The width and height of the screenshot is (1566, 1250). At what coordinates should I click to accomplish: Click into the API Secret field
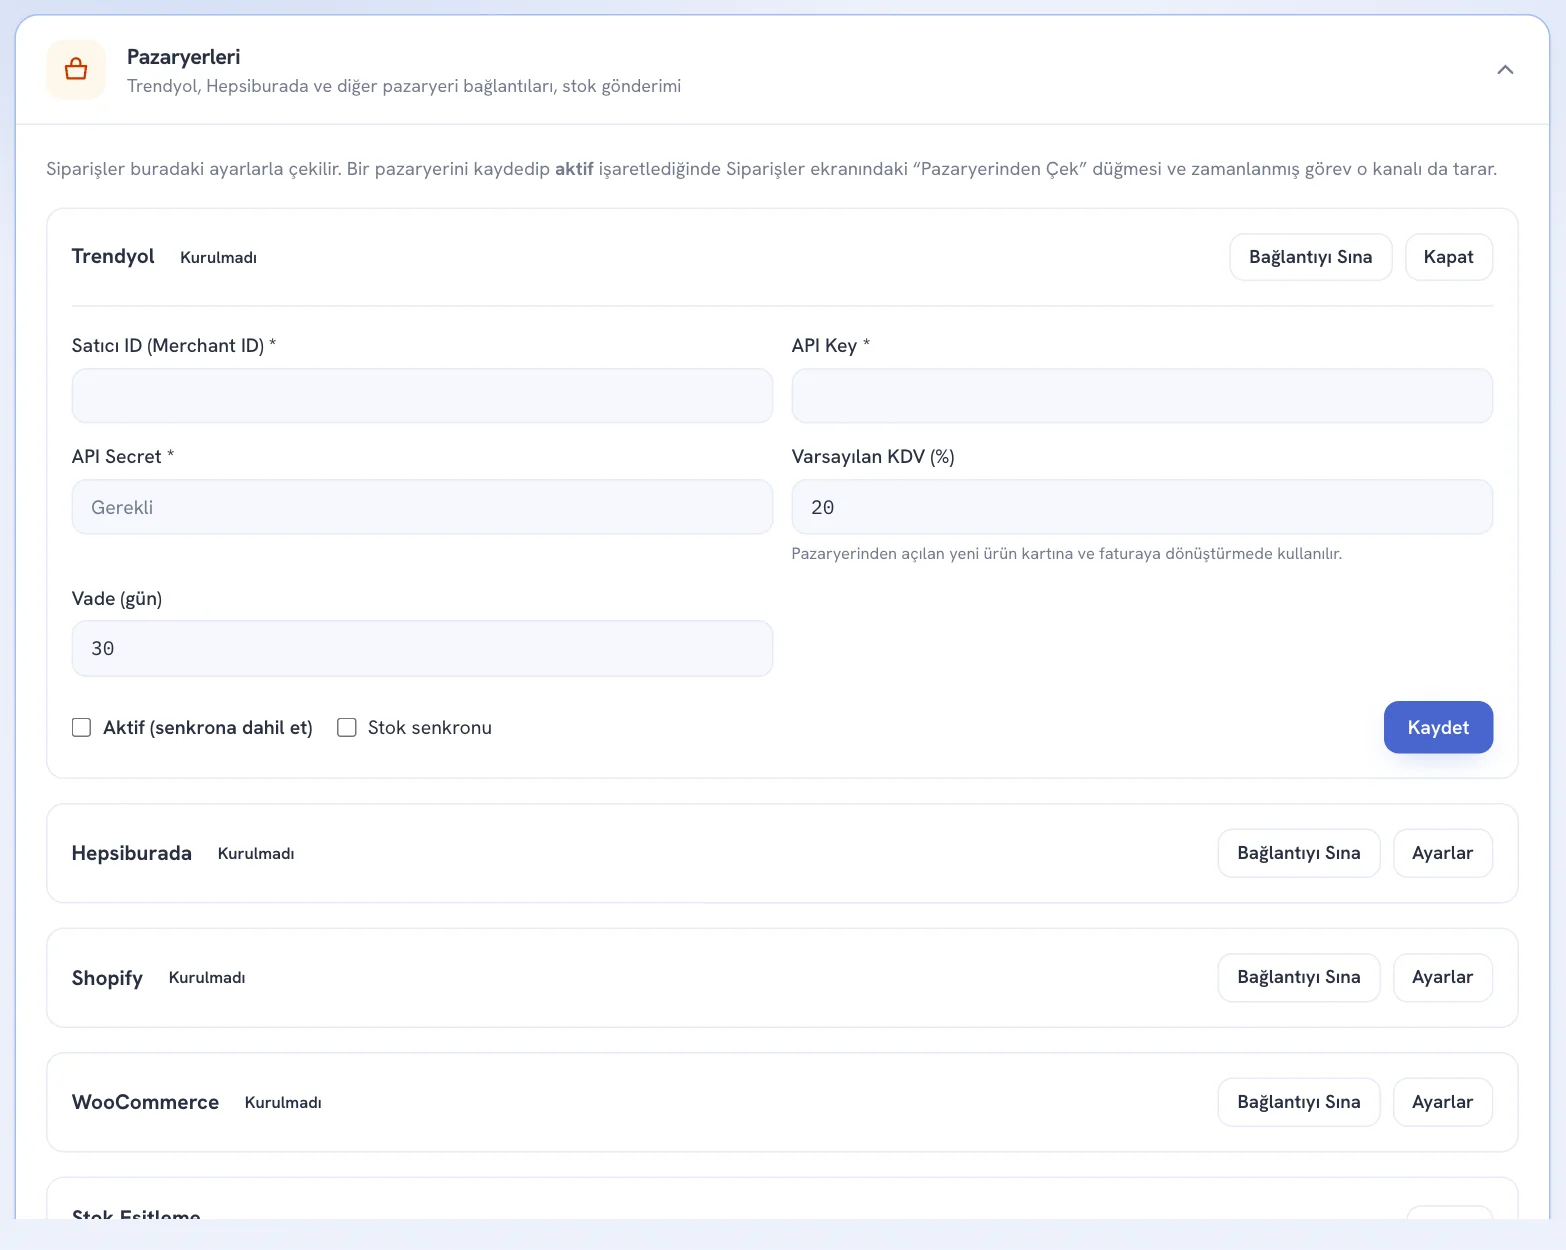pos(422,507)
